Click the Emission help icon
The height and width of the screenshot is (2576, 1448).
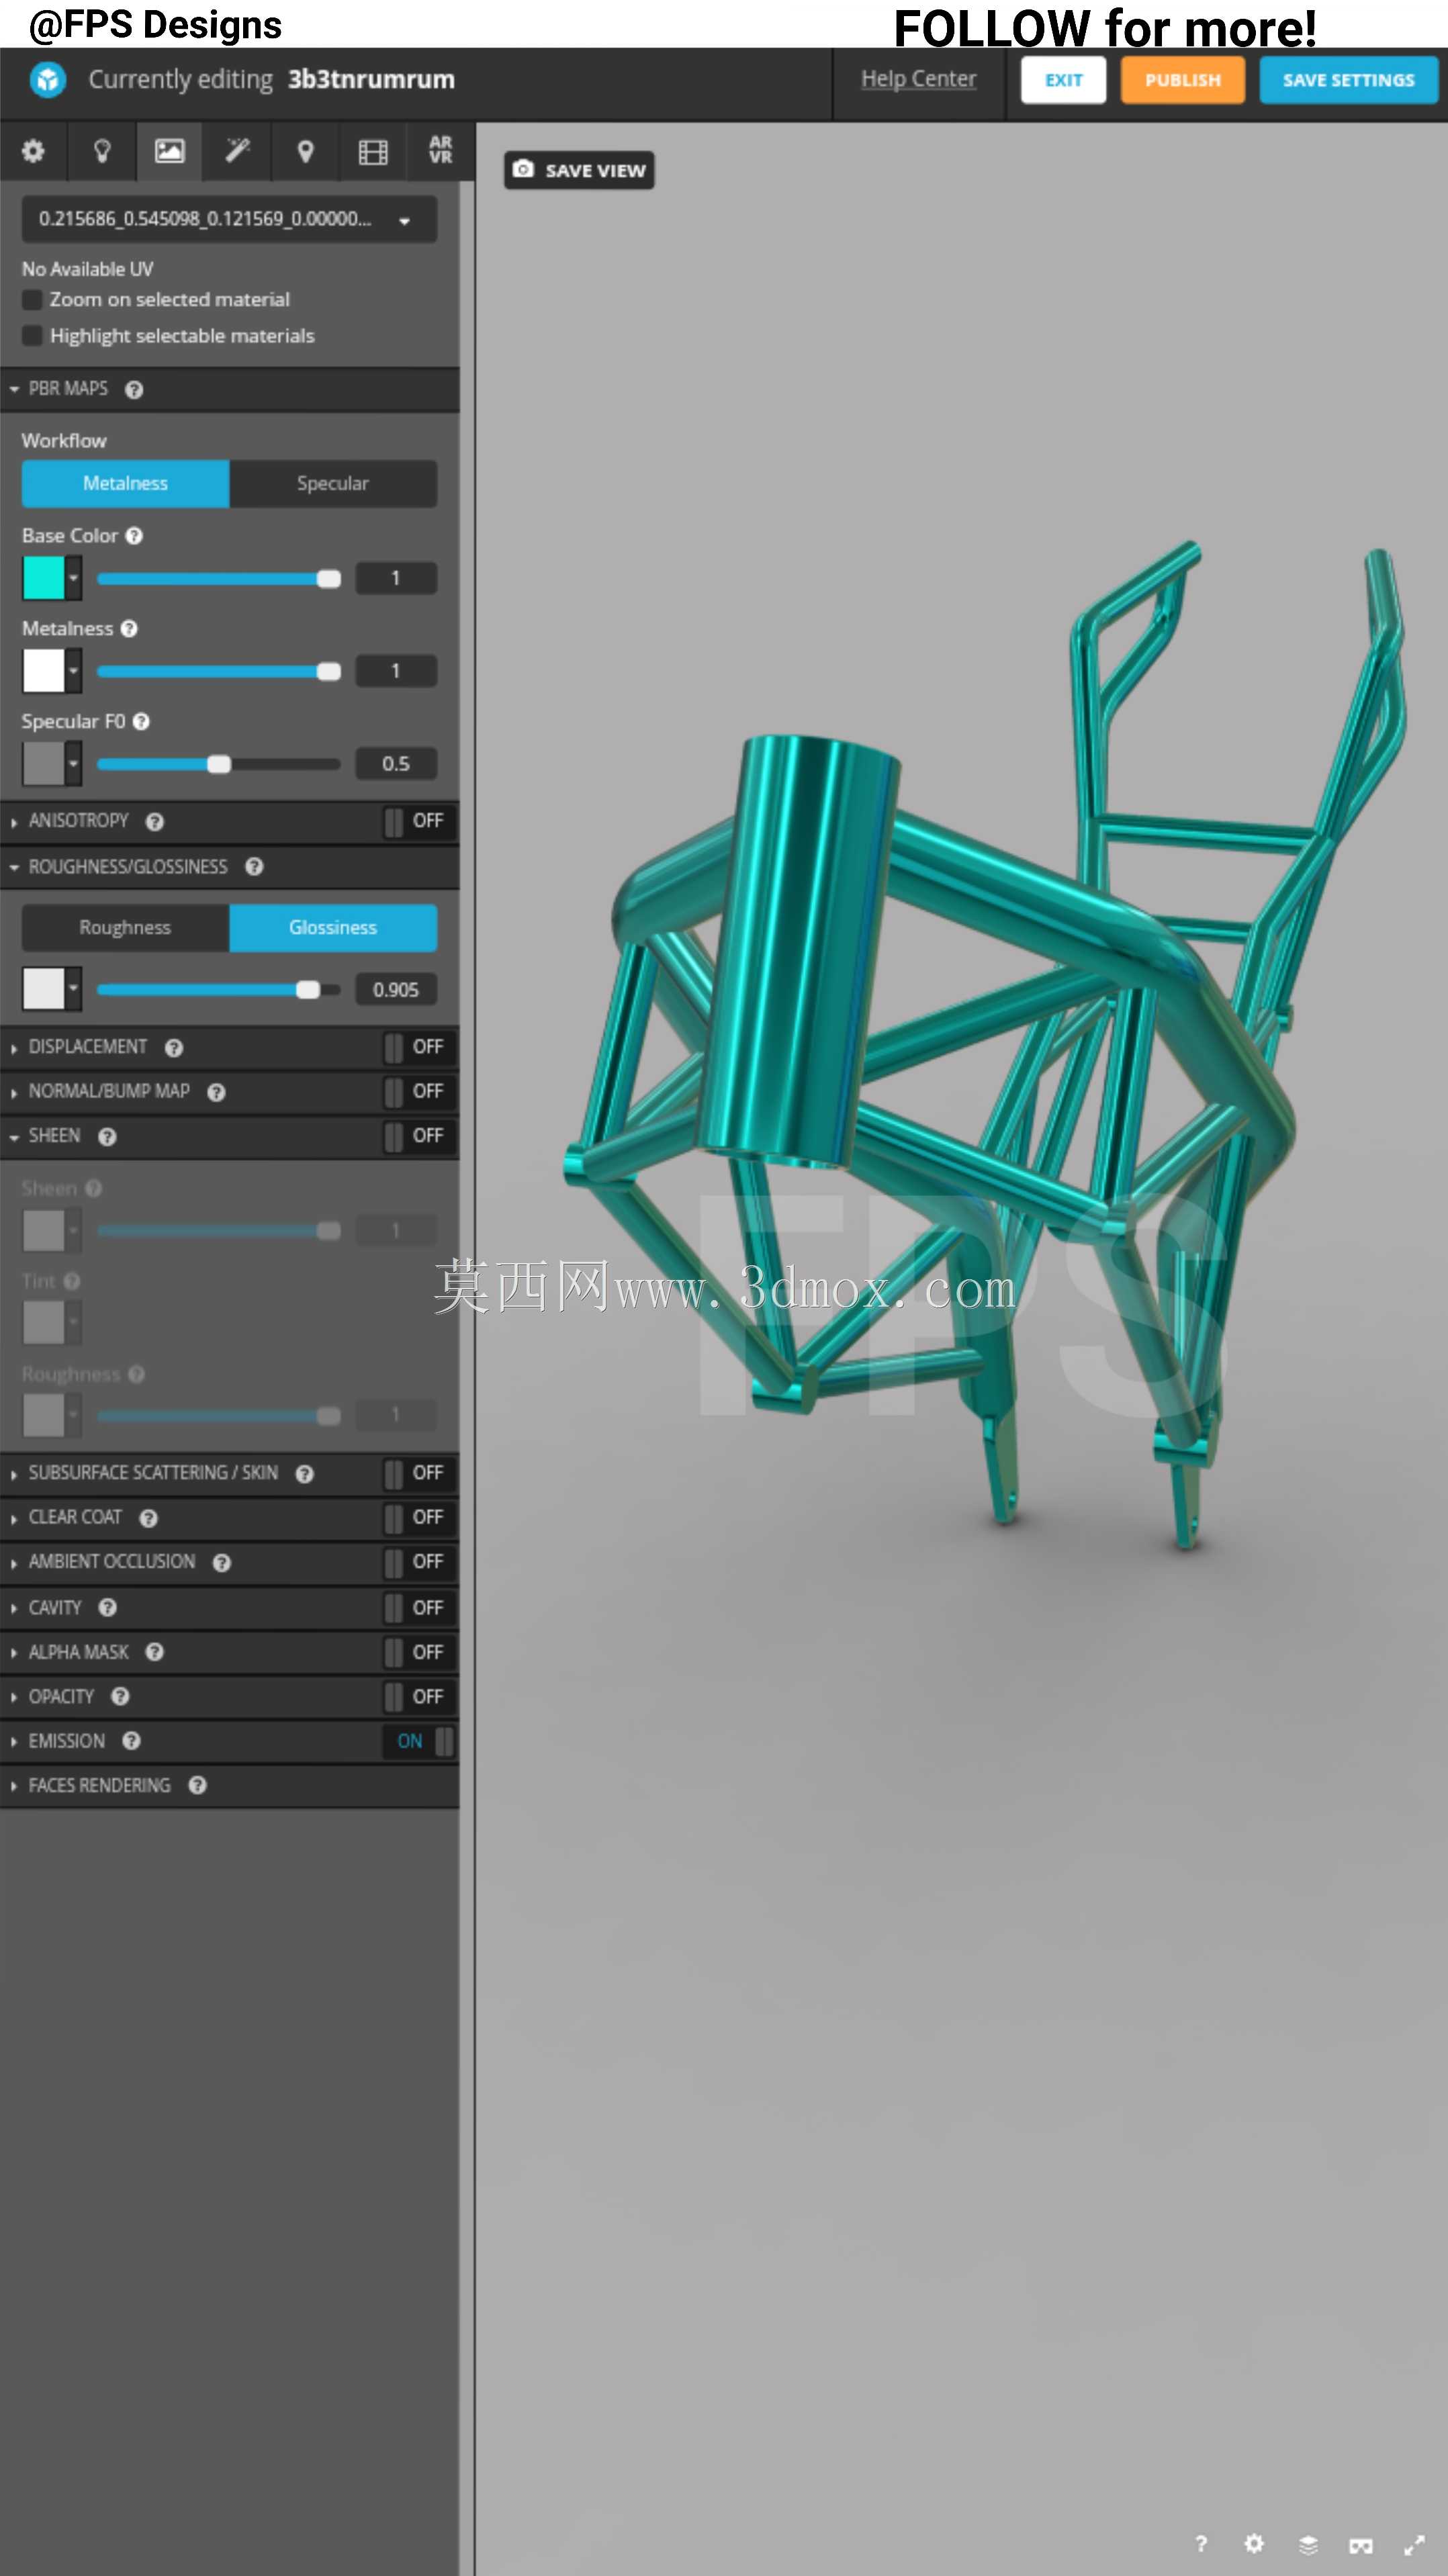(131, 1742)
